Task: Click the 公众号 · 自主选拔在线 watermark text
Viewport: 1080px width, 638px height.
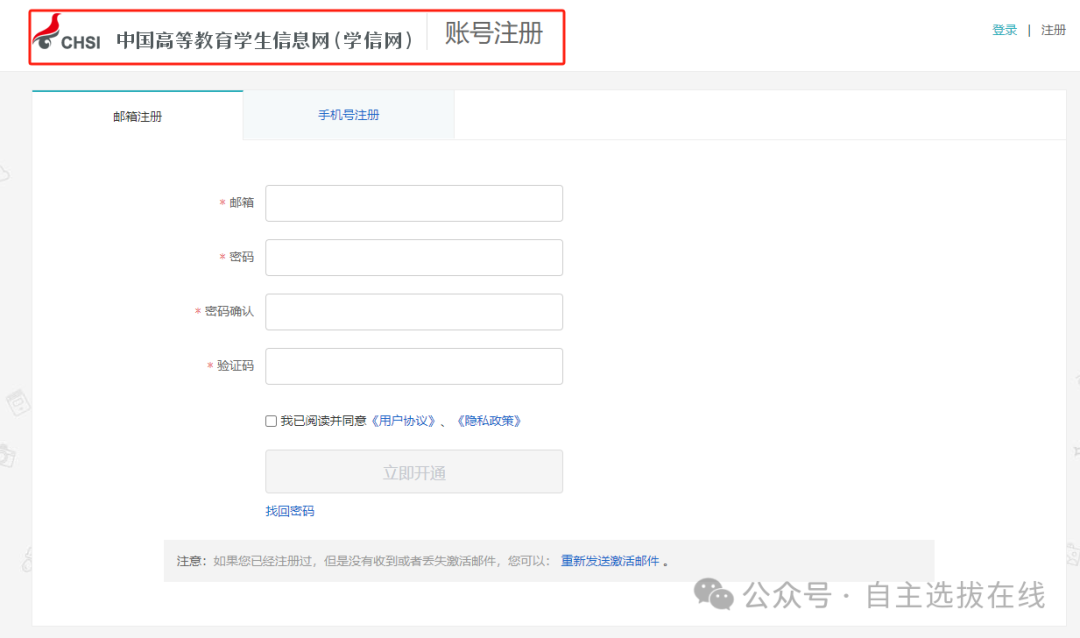Action: (x=893, y=596)
